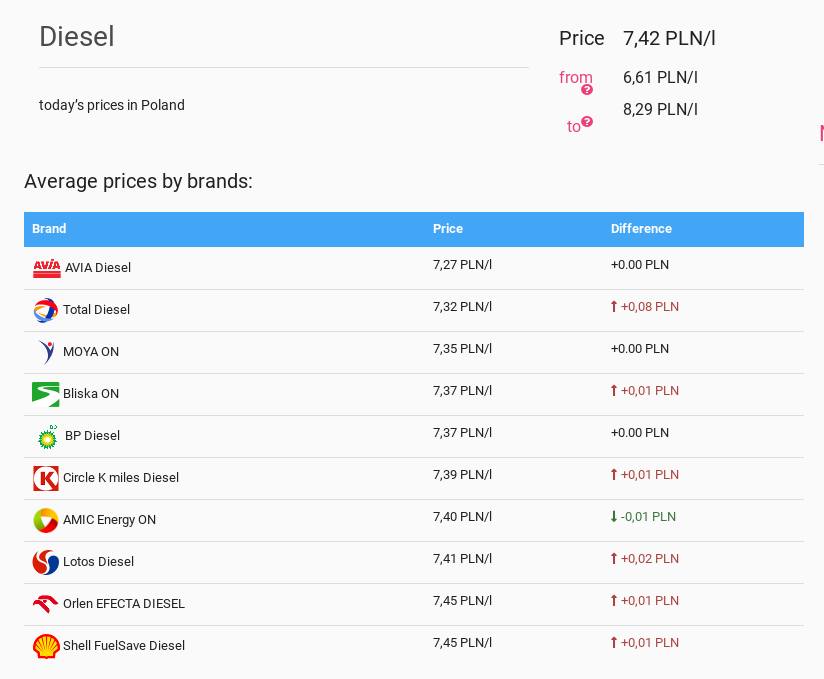Click the Difference column header
Screen dimensions: 824x679
[x=641, y=229]
